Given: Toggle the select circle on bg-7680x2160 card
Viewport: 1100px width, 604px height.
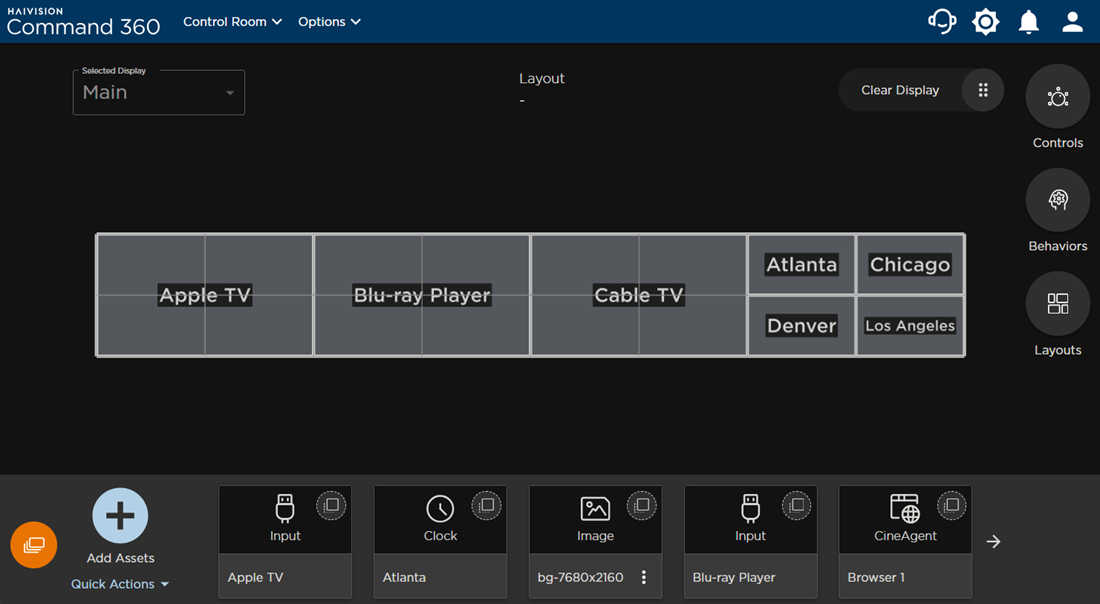Looking at the screenshot, I should point(641,505).
